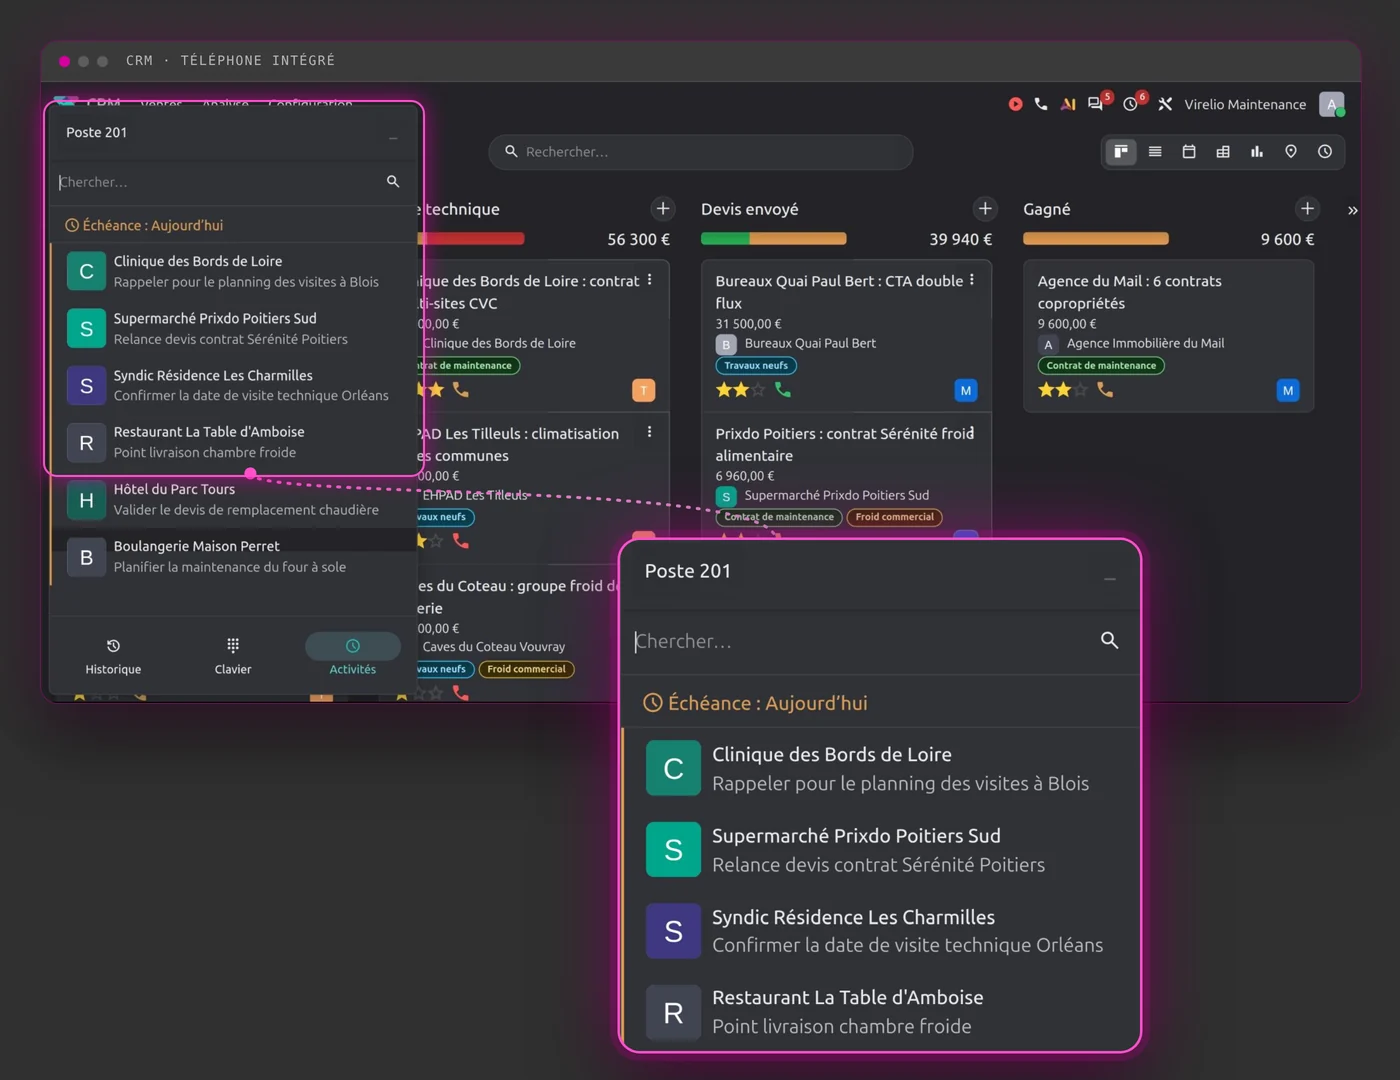This screenshot has width=1400, height=1080.
Task: Click the 56 300 € column total
Action: point(639,239)
